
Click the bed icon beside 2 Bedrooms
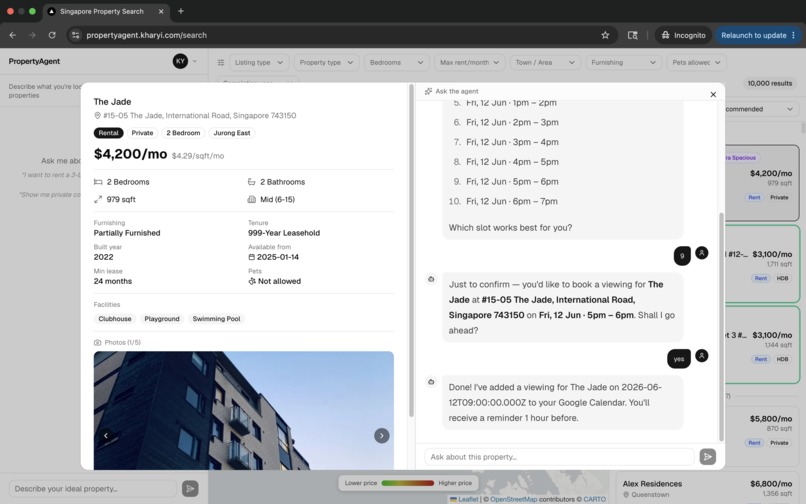pyautogui.click(x=98, y=182)
